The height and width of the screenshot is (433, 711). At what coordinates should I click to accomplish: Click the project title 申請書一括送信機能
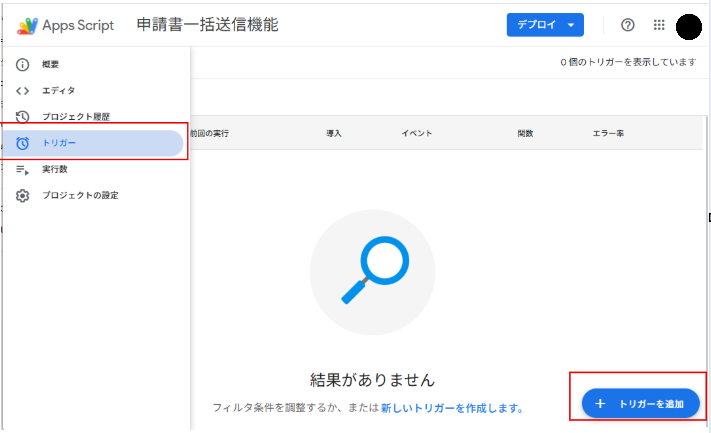[207, 25]
